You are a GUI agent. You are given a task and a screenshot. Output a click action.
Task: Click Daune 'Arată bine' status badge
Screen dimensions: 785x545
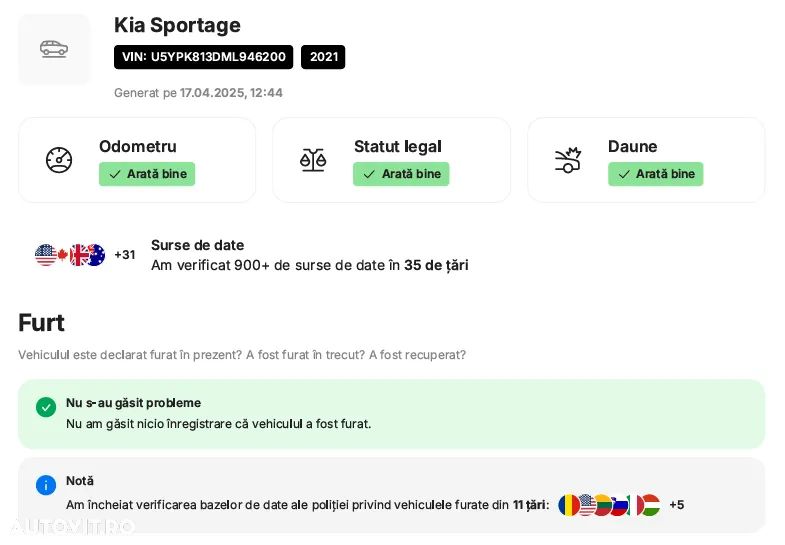pyautogui.click(x=655, y=174)
